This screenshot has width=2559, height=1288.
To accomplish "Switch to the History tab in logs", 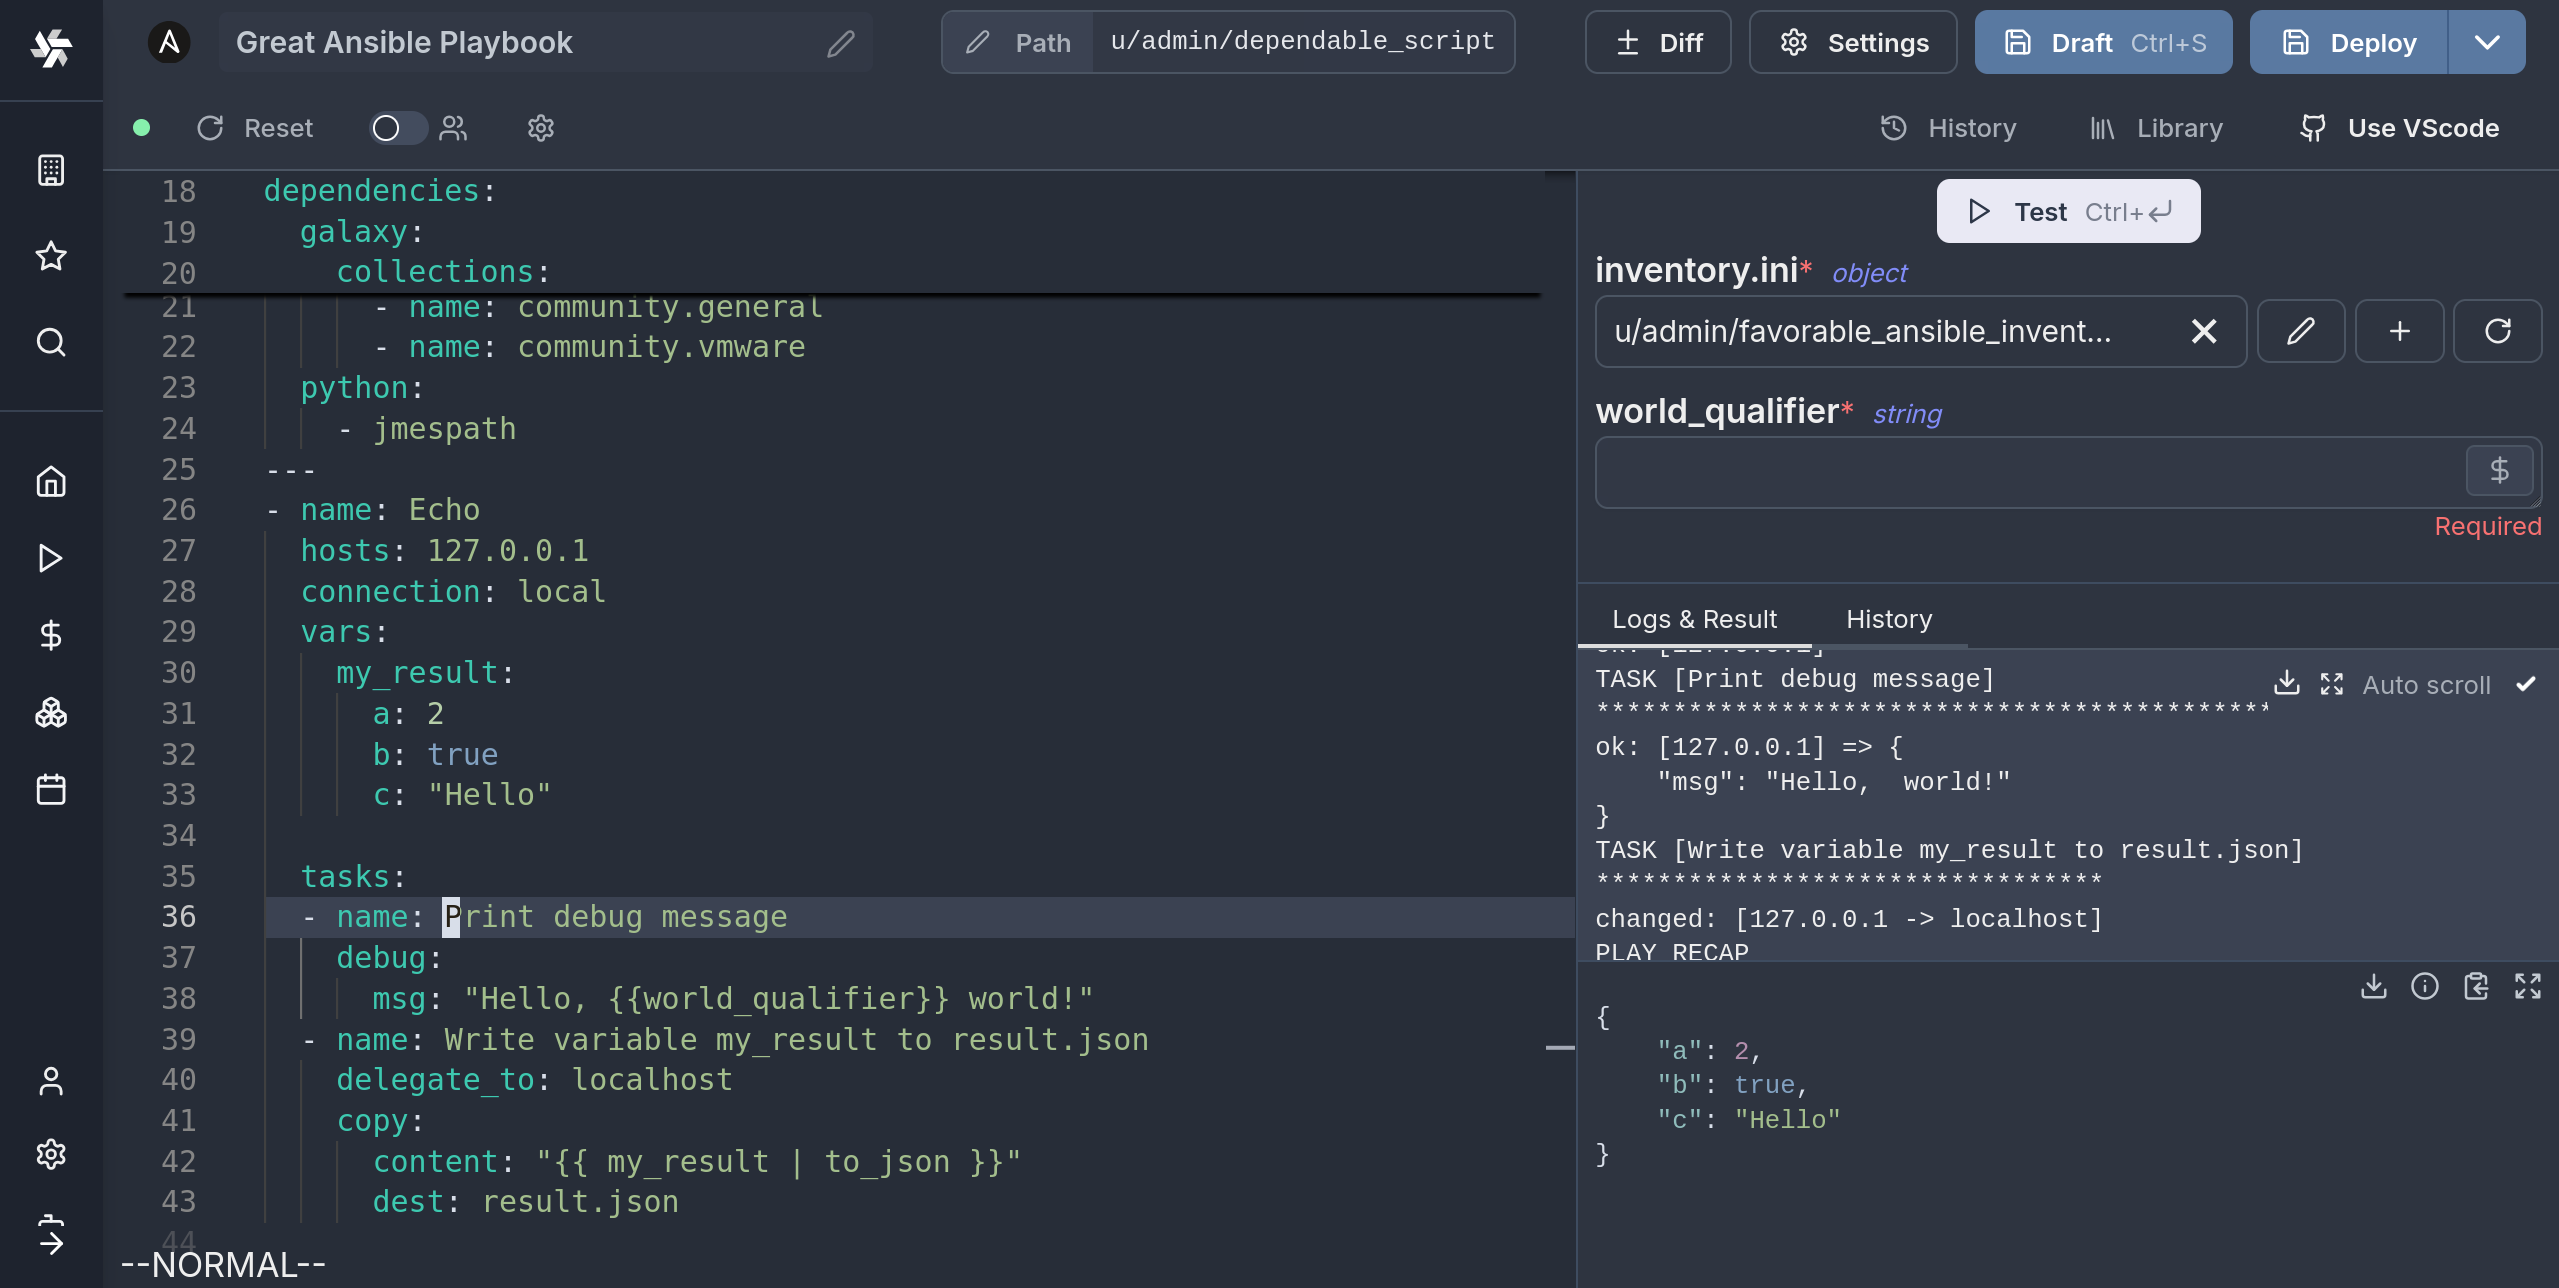I will coord(1889,618).
